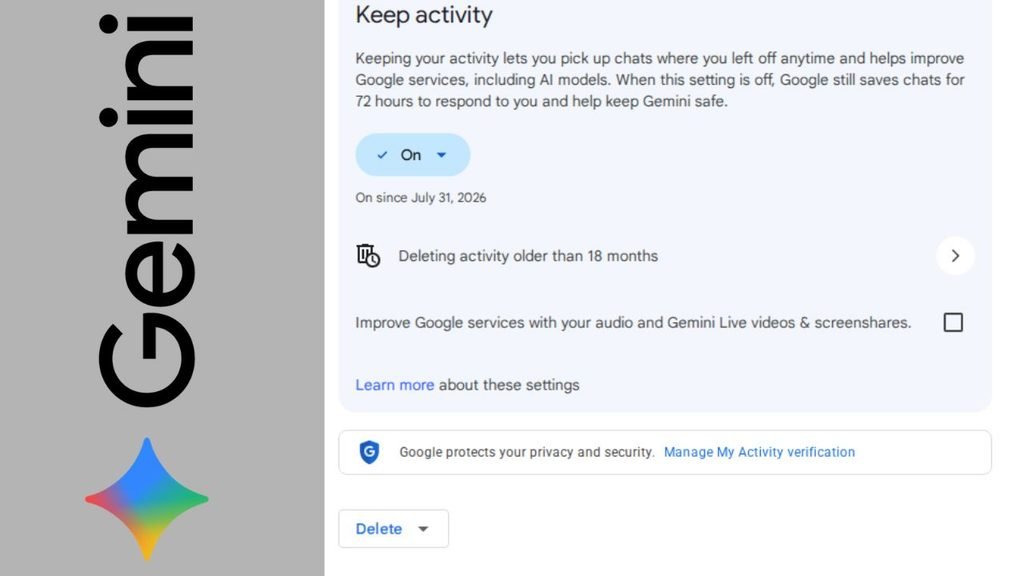This screenshot has height=576, width=1024.
Task: Open the Learn more link
Action: (394, 385)
